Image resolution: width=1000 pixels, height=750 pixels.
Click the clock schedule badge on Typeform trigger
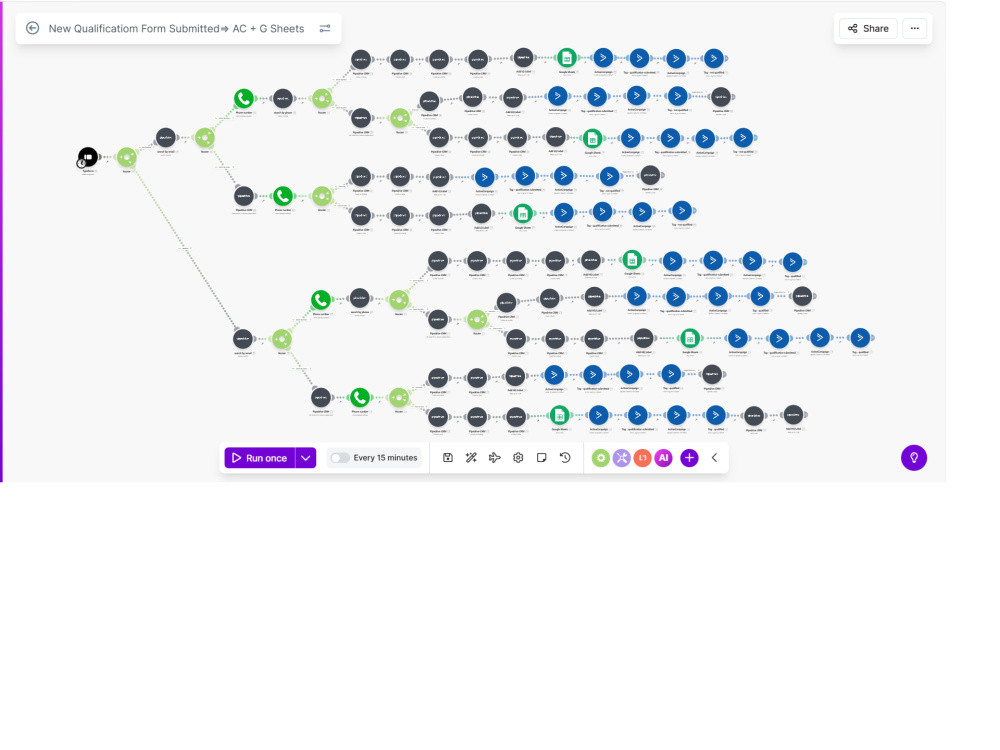[81, 163]
